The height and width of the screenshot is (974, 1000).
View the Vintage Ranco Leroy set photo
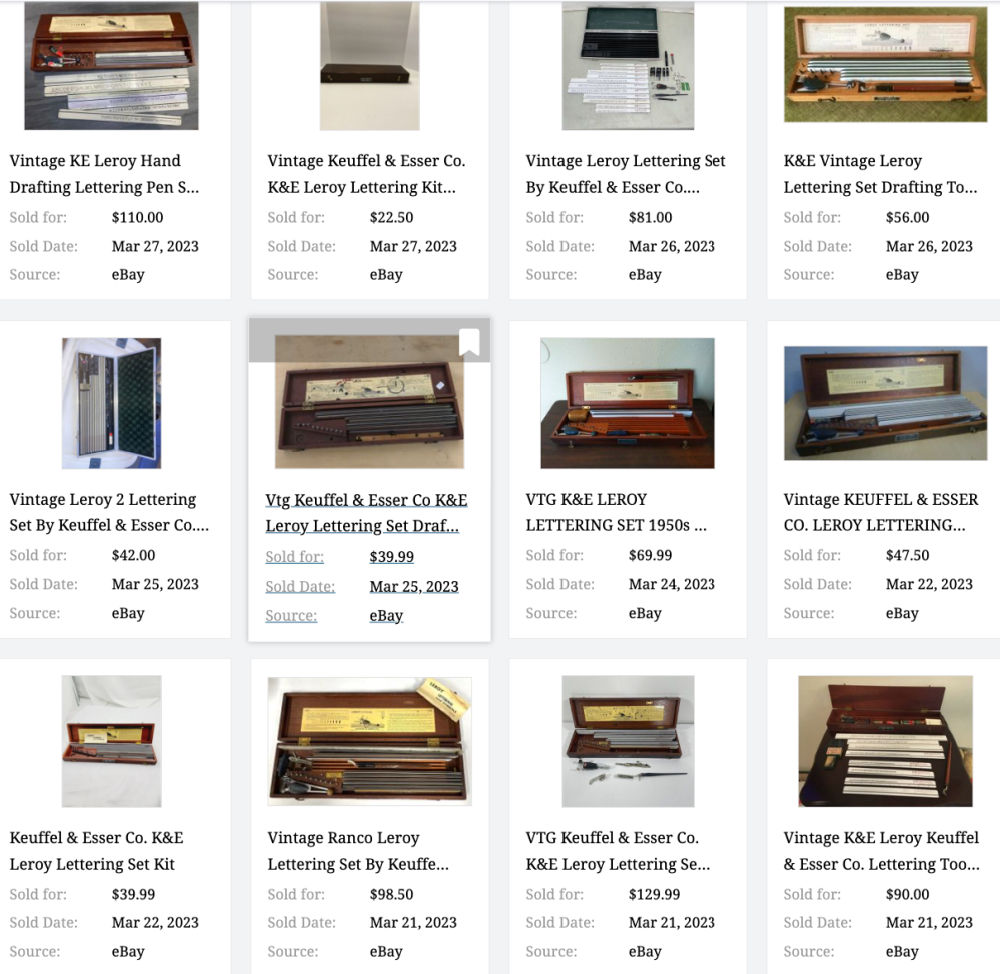[369, 741]
